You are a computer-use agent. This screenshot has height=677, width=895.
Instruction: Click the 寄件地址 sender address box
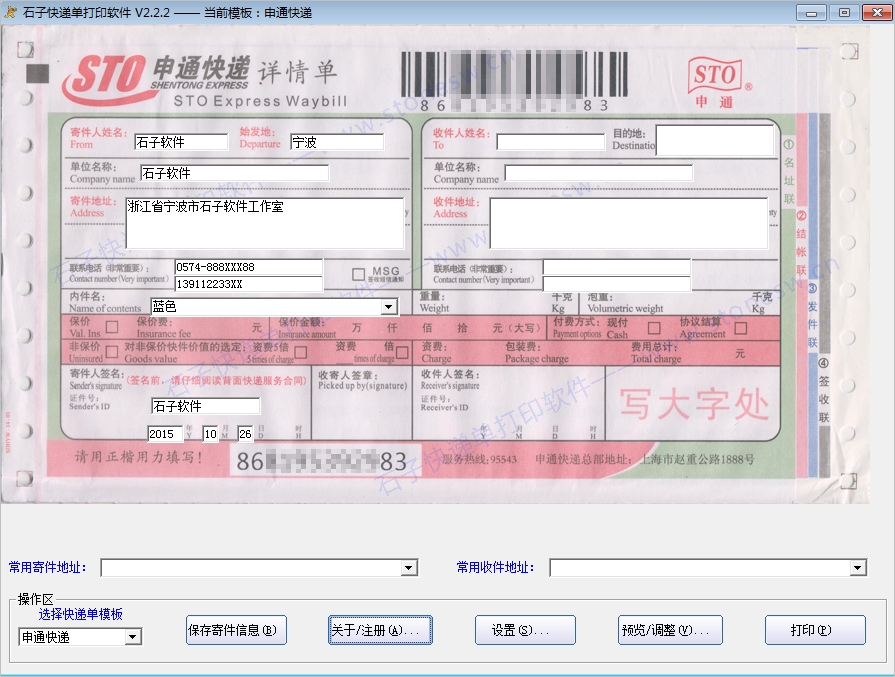click(265, 223)
